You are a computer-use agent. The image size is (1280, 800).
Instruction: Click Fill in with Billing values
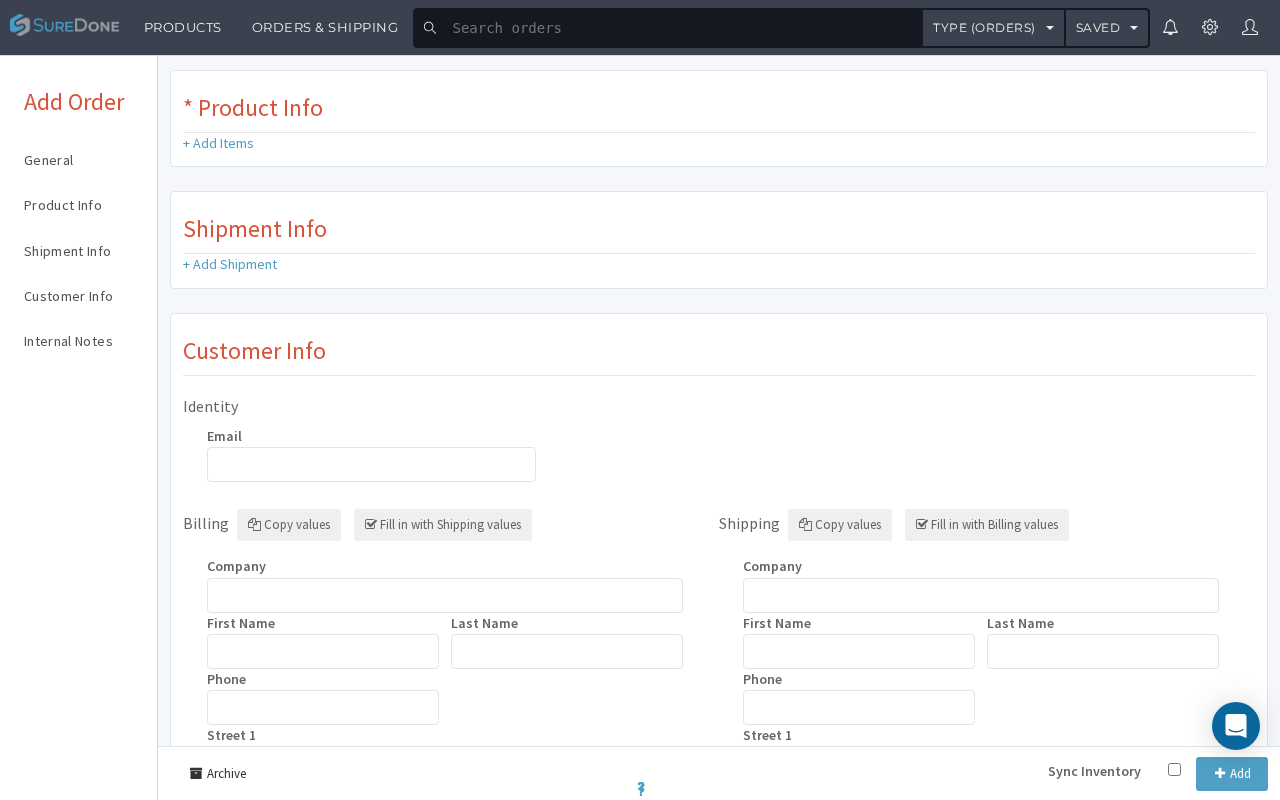tap(987, 525)
